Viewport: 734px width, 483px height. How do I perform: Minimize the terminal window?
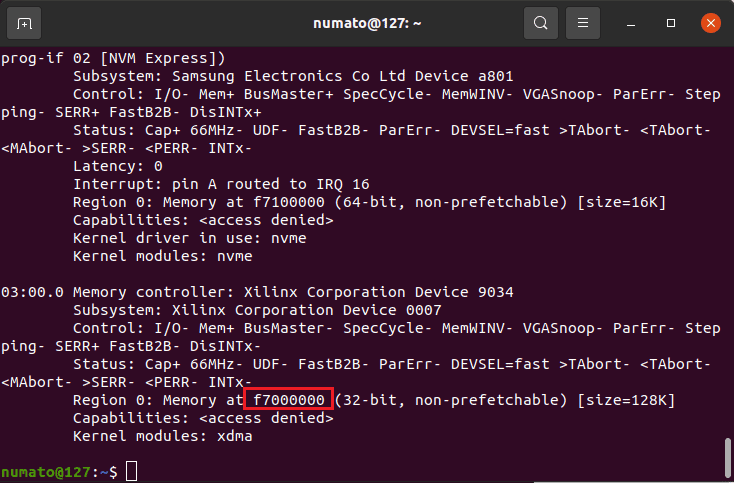[x=632, y=22]
